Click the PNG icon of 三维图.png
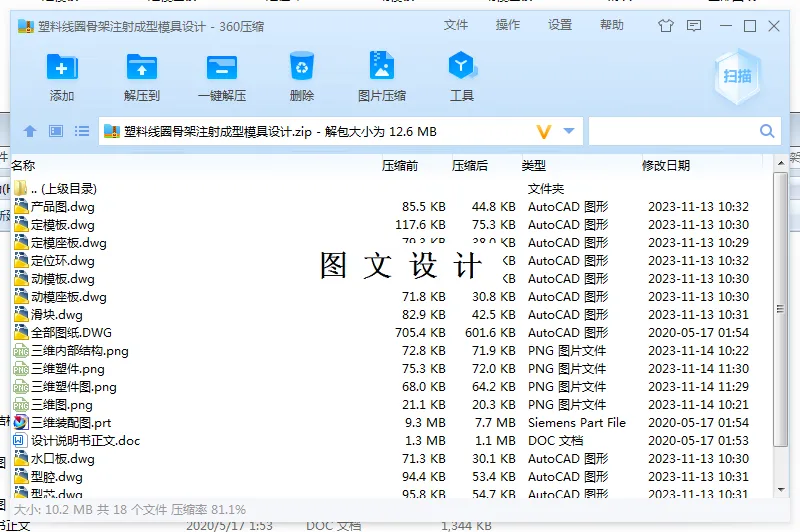This screenshot has height=532, width=800. tap(21, 404)
